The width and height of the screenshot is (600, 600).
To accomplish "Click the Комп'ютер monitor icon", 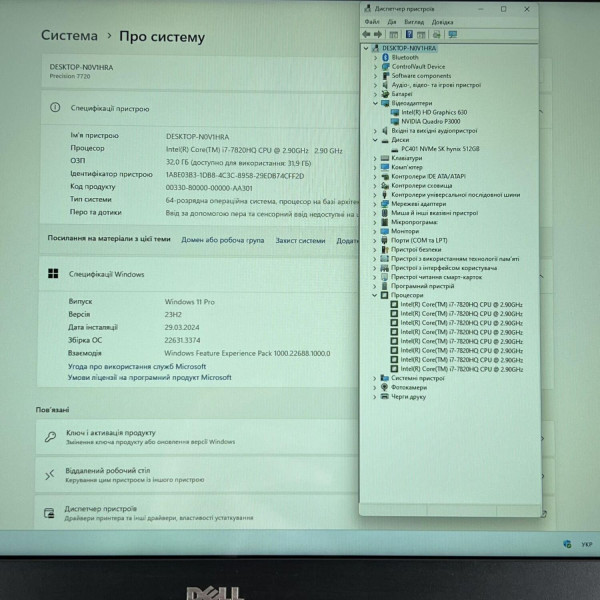I will tap(385, 167).
